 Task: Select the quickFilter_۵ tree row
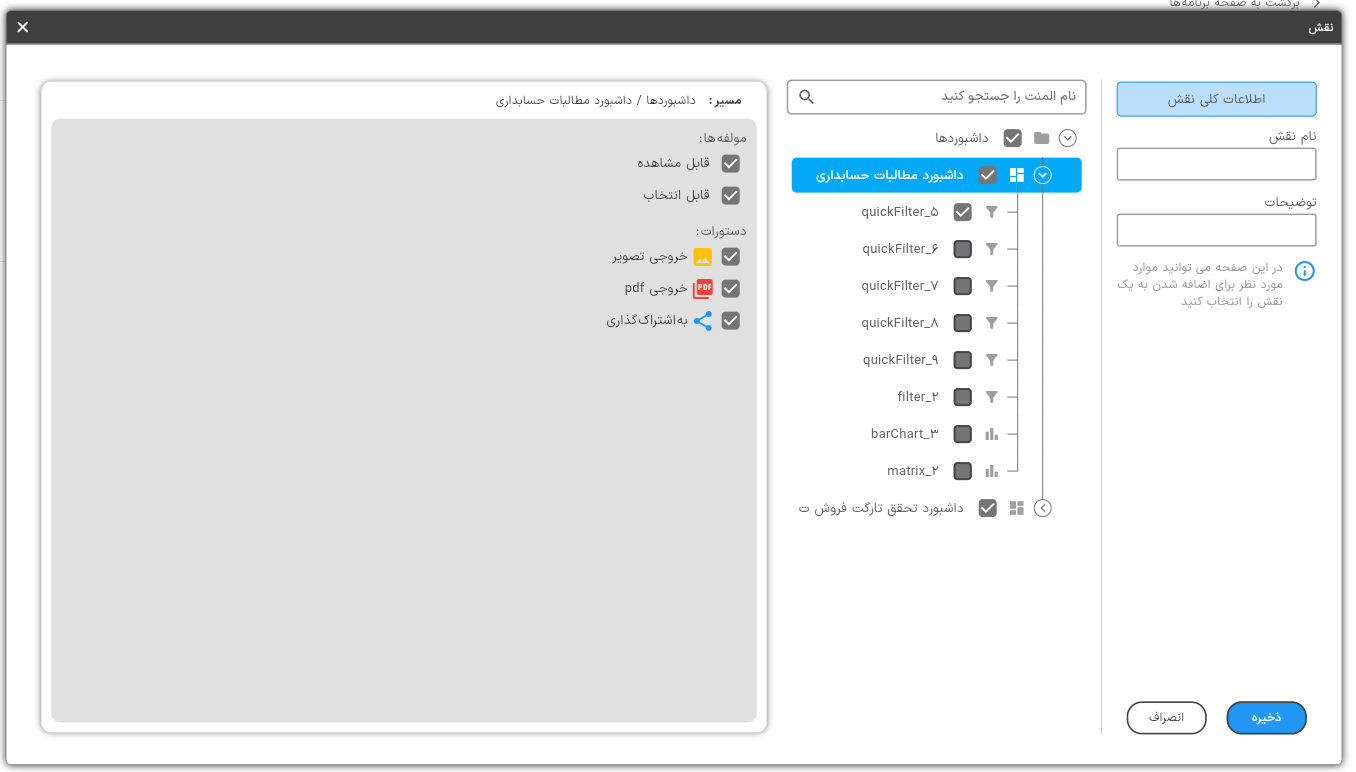[900, 212]
